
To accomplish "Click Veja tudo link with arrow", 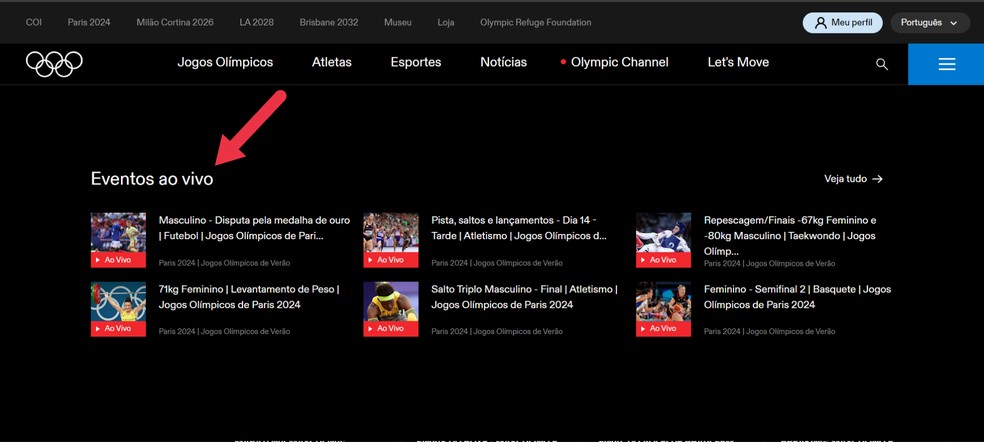I will point(853,179).
